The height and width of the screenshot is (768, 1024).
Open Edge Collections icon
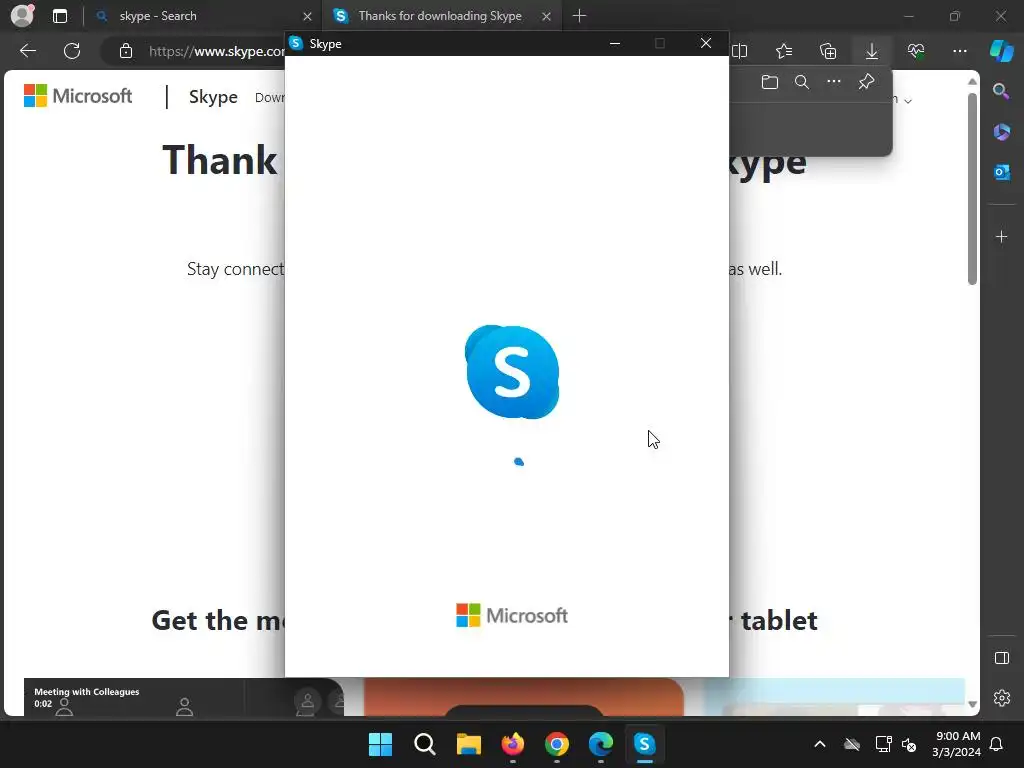(828, 51)
